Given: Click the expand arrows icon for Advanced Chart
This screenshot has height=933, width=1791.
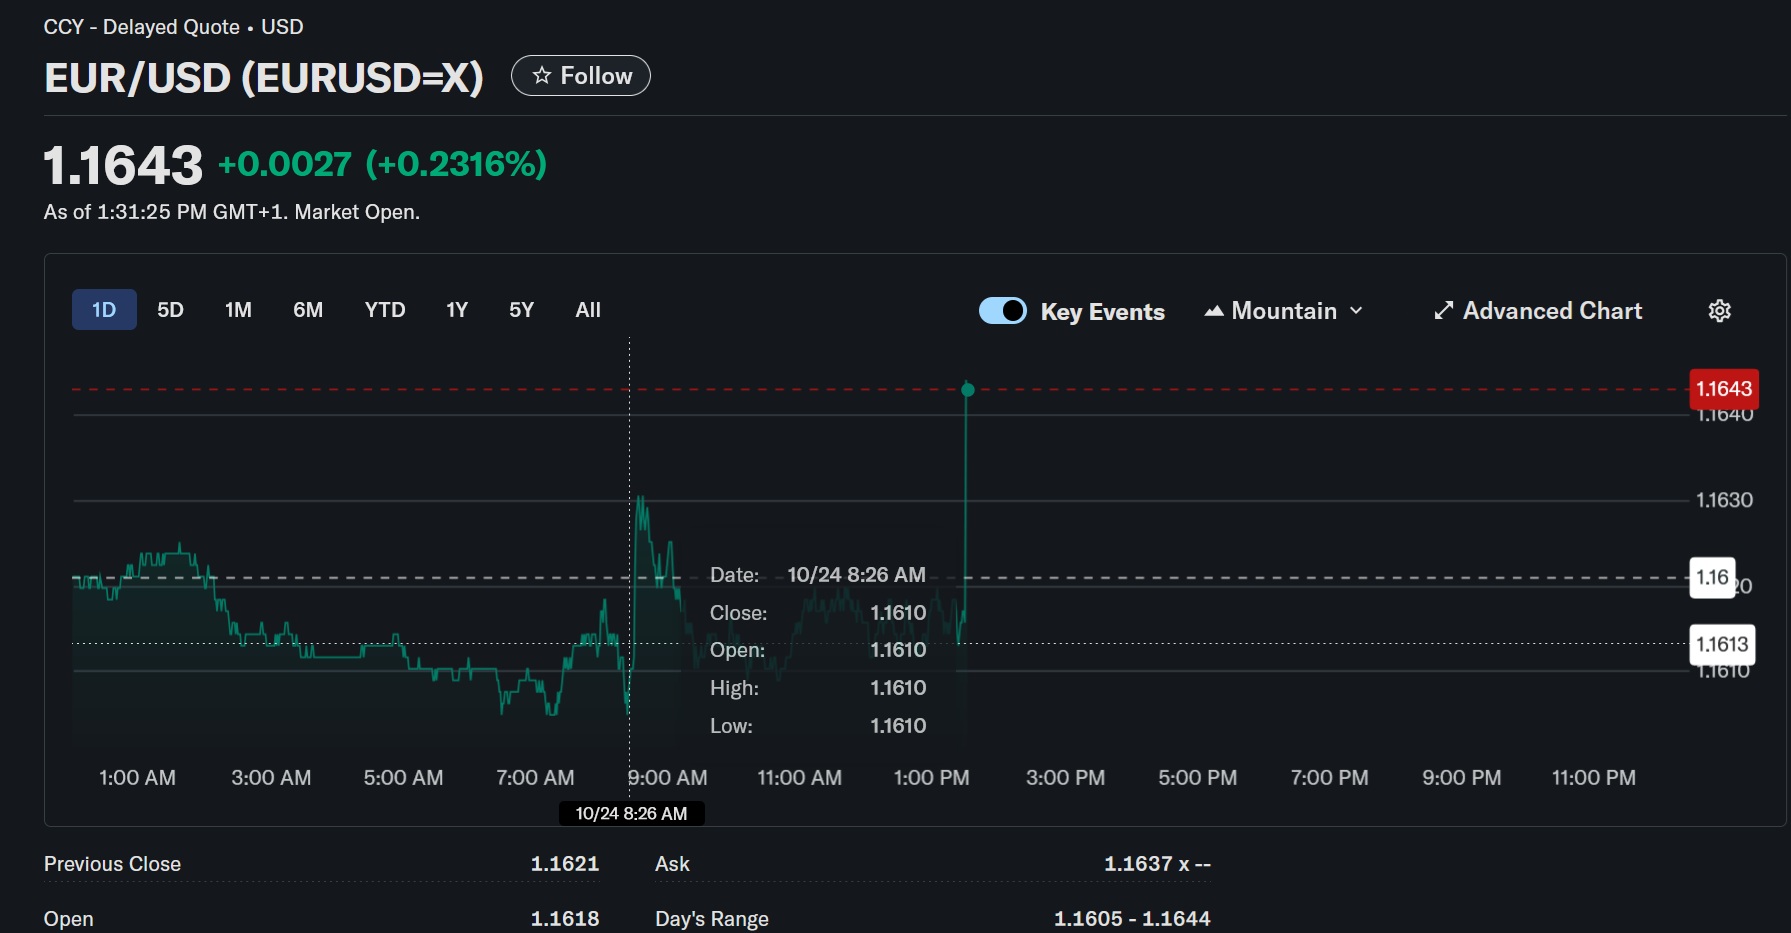Looking at the screenshot, I should [1443, 311].
